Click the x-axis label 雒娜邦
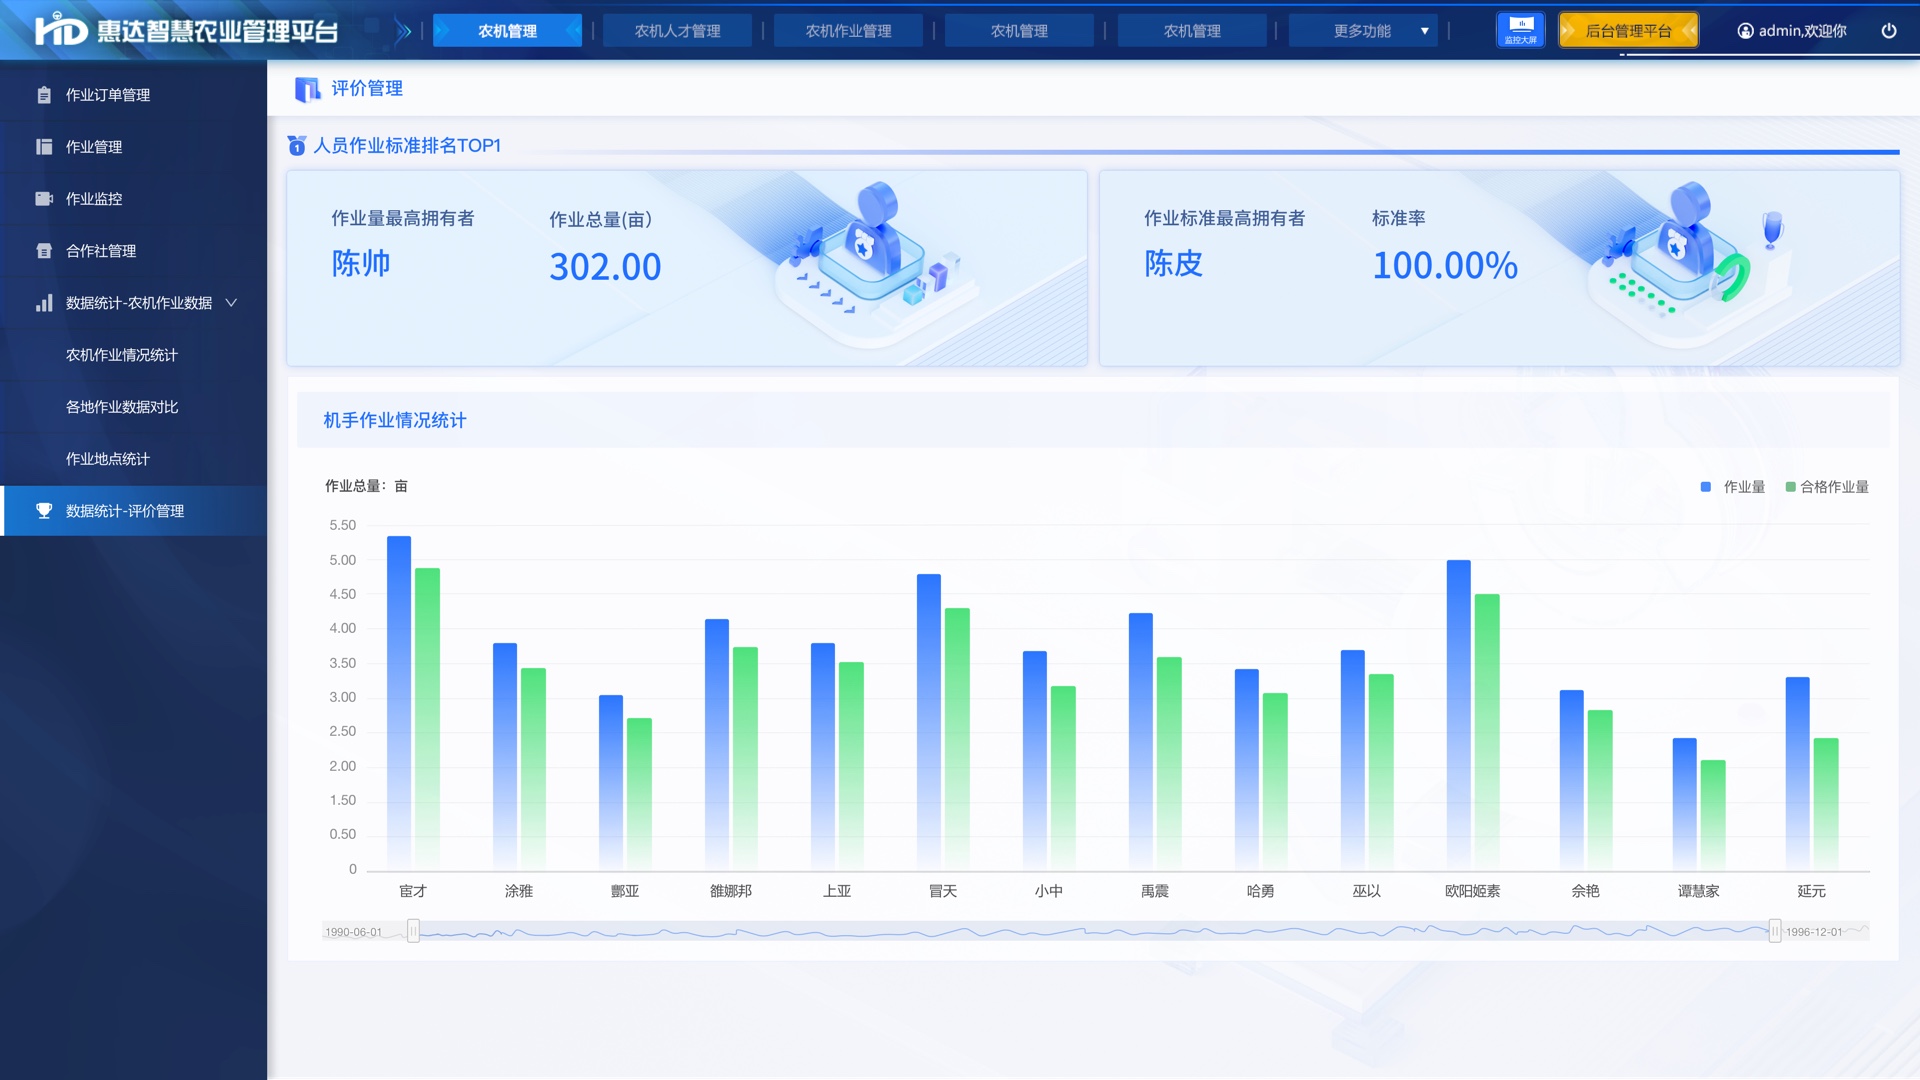Image resolution: width=1920 pixels, height=1080 pixels. coord(731,891)
